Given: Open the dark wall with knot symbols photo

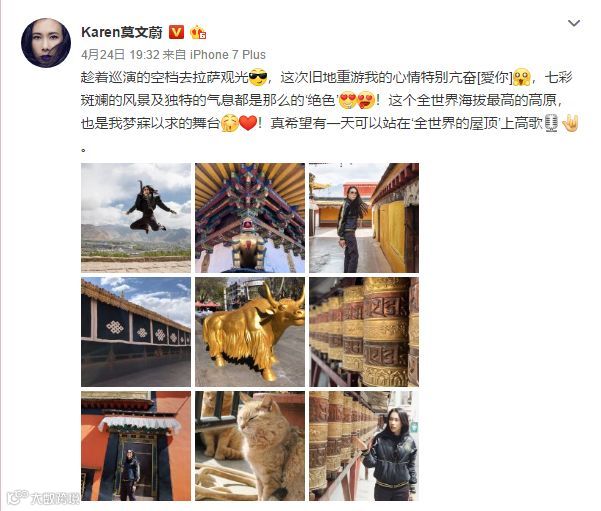Looking at the screenshot, I should pos(136,332).
